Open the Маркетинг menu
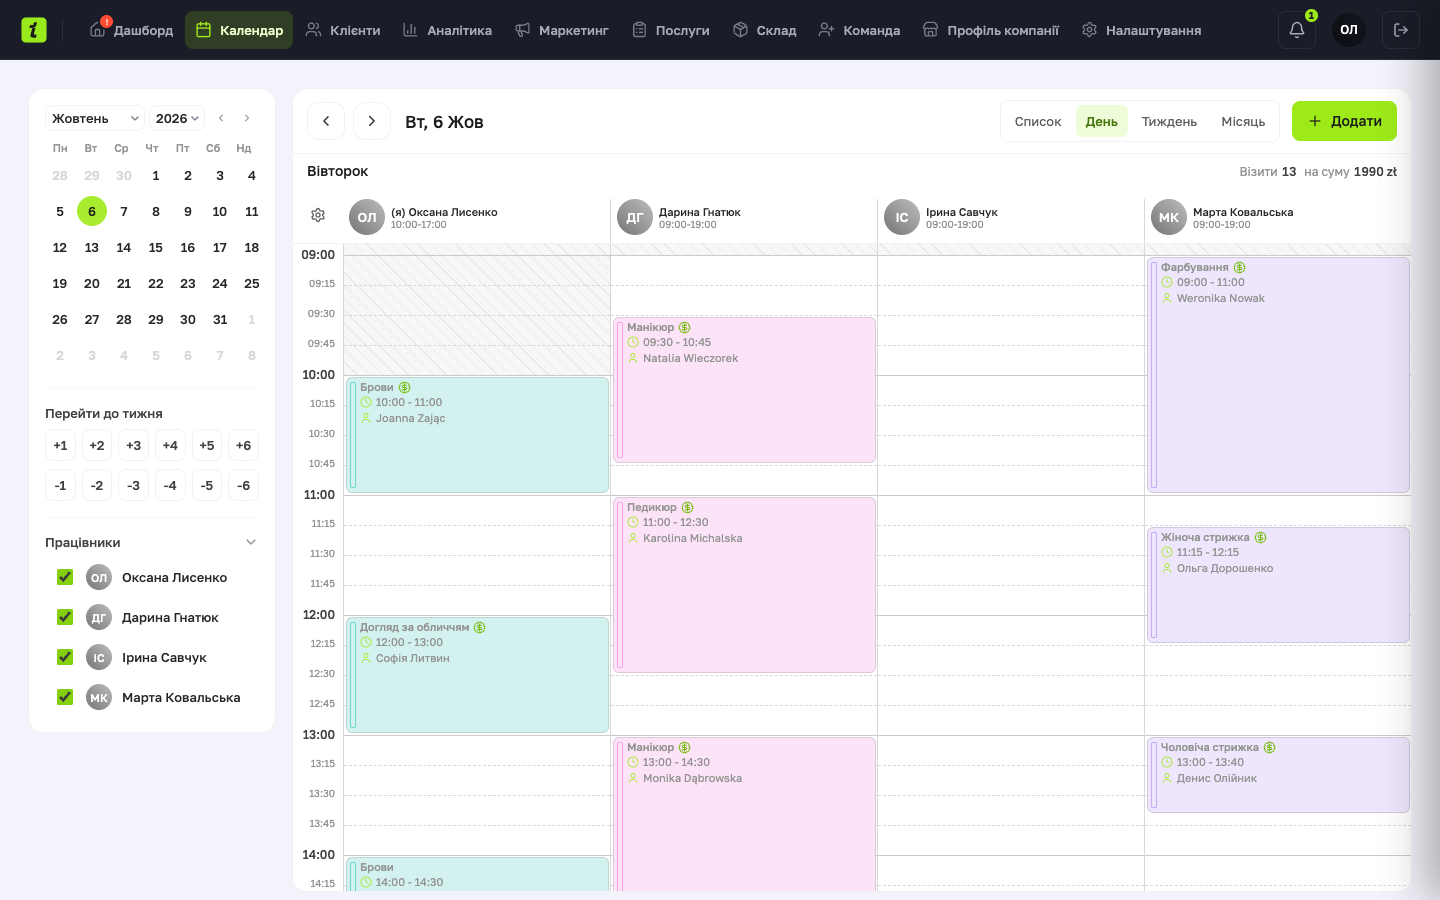The height and width of the screenshot is (900, 1440). 562,30
